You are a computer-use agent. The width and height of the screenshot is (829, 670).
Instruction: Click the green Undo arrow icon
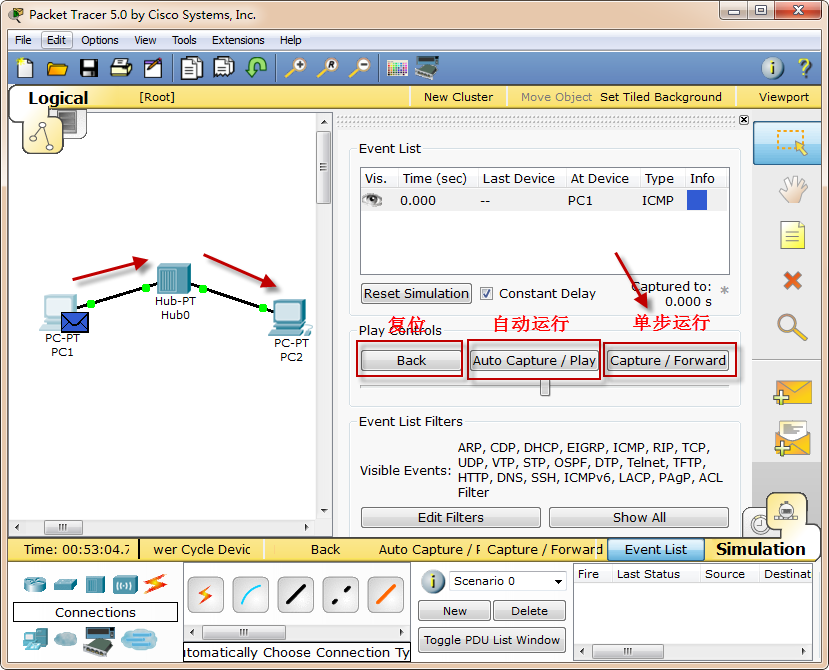256,68
